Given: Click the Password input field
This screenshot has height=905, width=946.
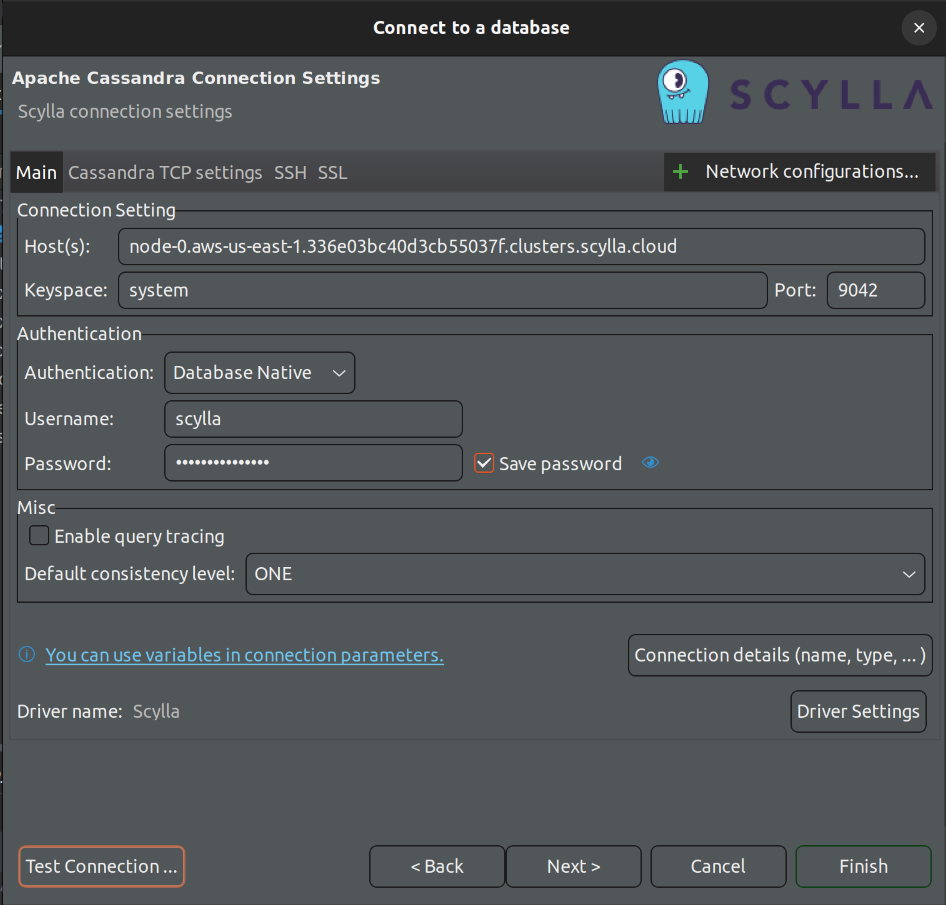Looking at the screenshot, I should tap(313, 463).
